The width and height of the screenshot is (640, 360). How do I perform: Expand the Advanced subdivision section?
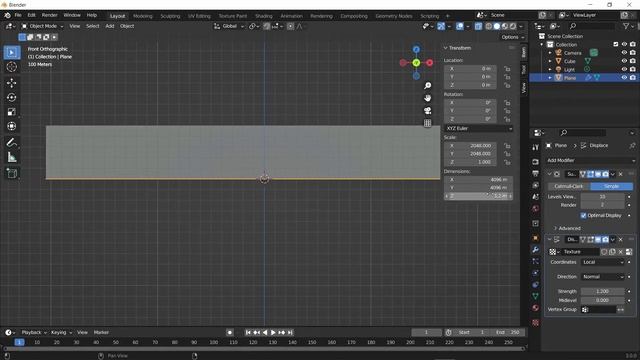567,228
